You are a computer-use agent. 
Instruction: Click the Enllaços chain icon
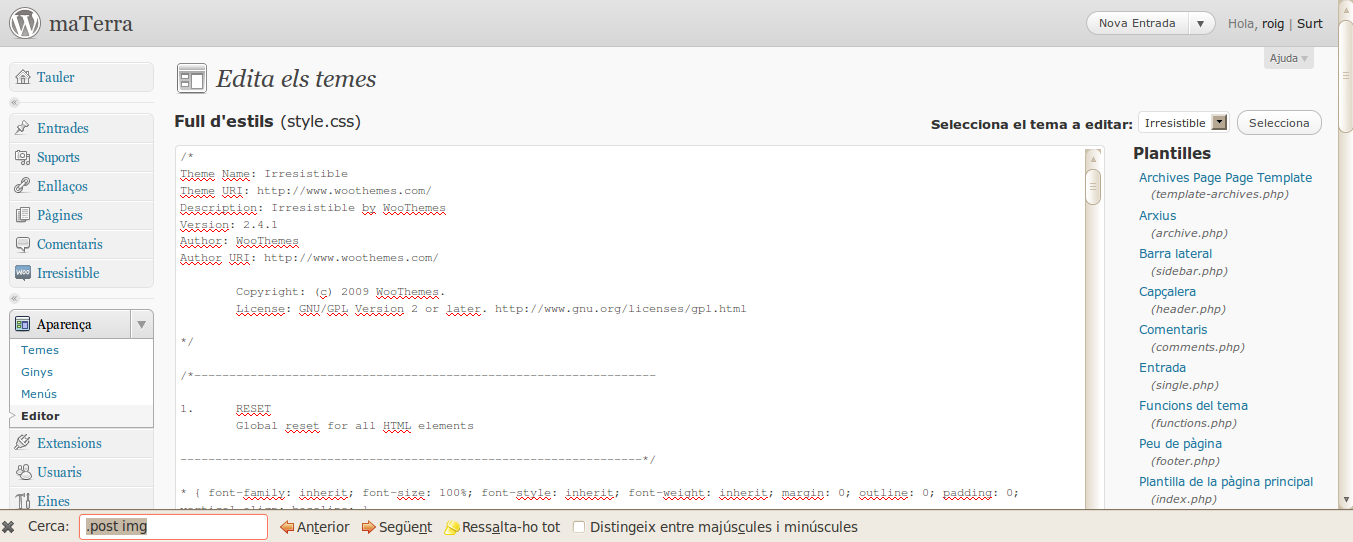[23, 186]
